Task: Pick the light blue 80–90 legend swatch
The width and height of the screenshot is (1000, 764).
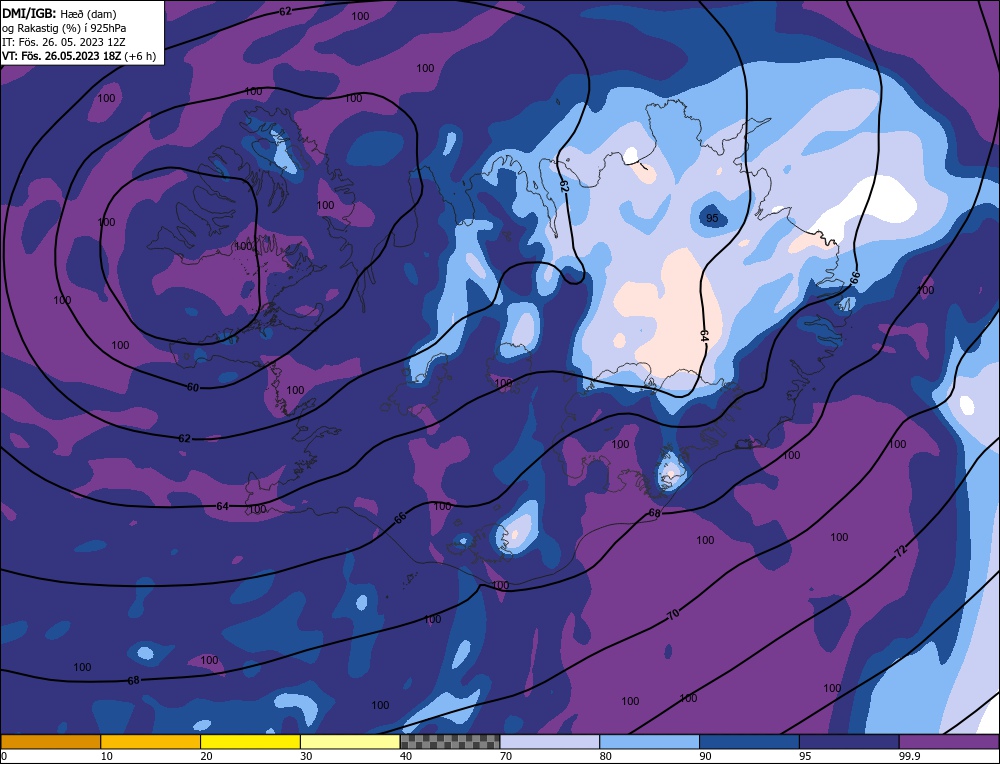Action: (x=649, y=741)
